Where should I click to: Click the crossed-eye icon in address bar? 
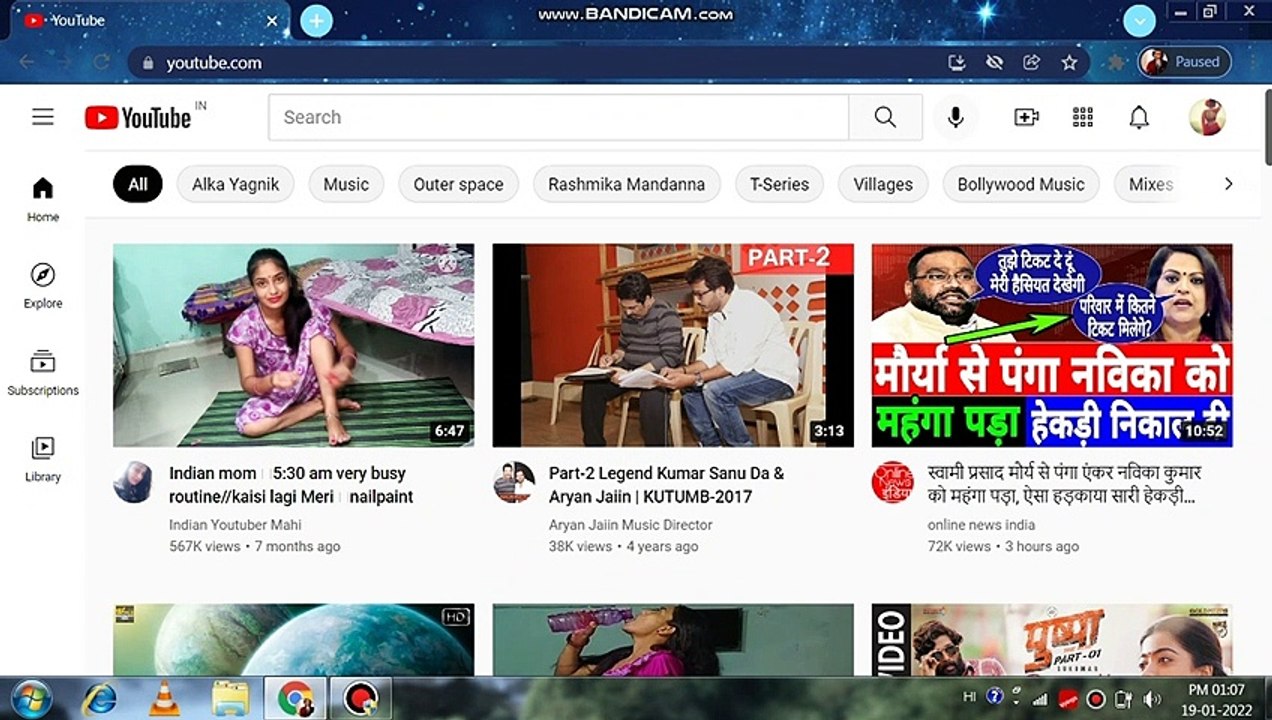(994, 62)
